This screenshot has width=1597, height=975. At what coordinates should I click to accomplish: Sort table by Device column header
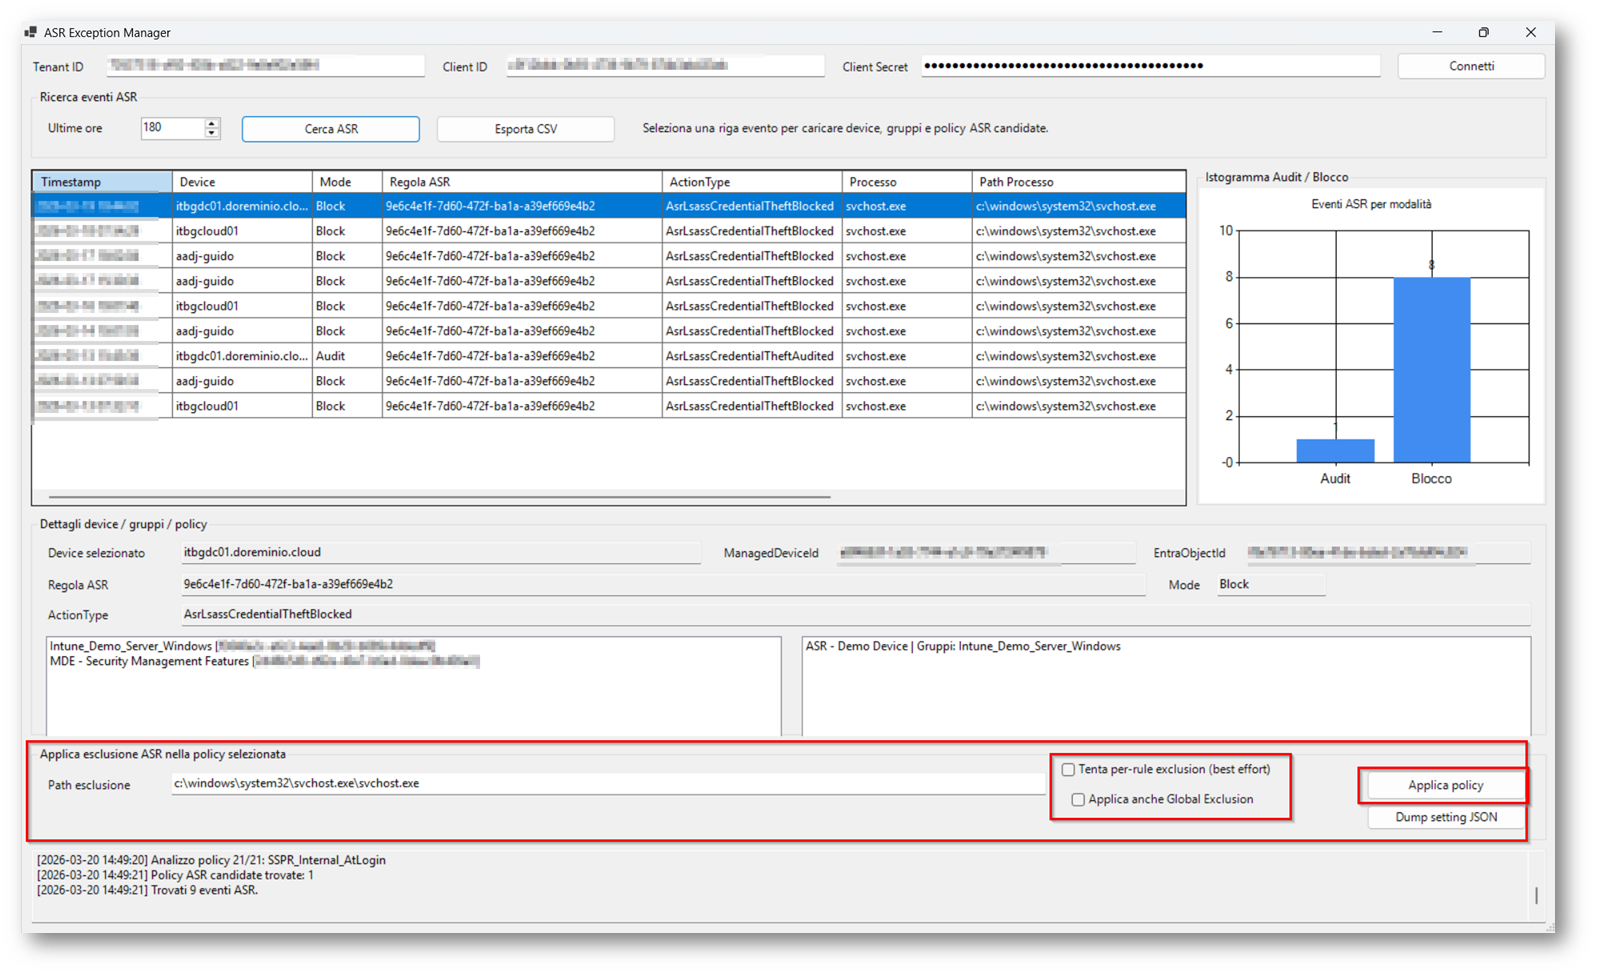click(x=241, y=182)
